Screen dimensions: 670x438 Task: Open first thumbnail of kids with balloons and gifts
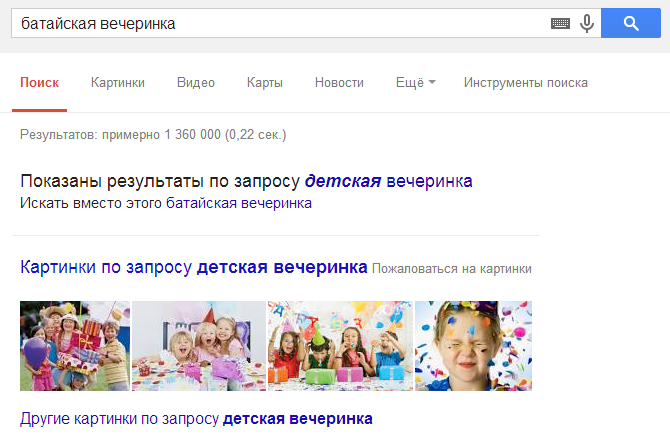tap(75, 346)
